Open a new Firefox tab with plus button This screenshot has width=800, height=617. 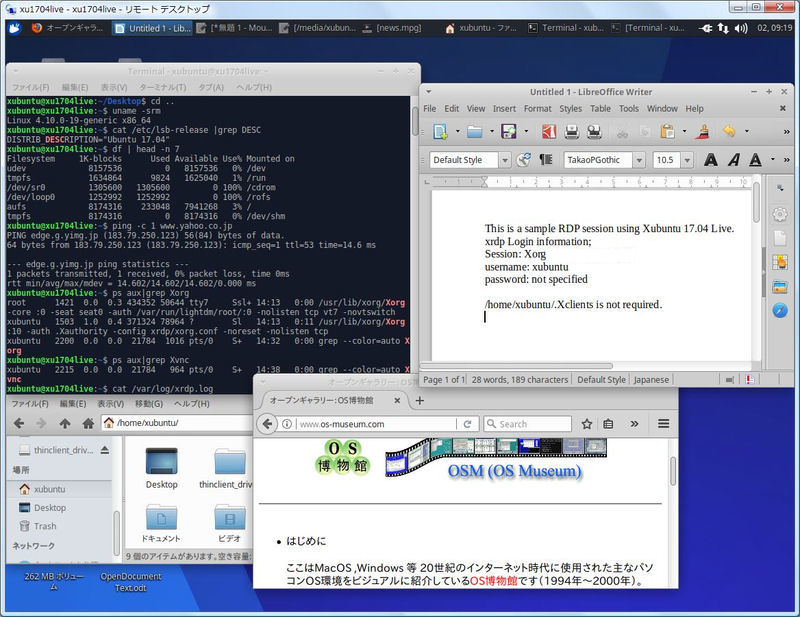click(419, 401)
